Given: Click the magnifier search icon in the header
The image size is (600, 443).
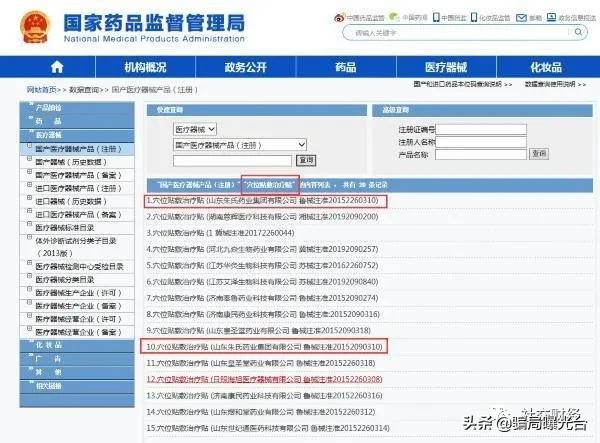Looking at the screenshot, I should click(579, 32).
